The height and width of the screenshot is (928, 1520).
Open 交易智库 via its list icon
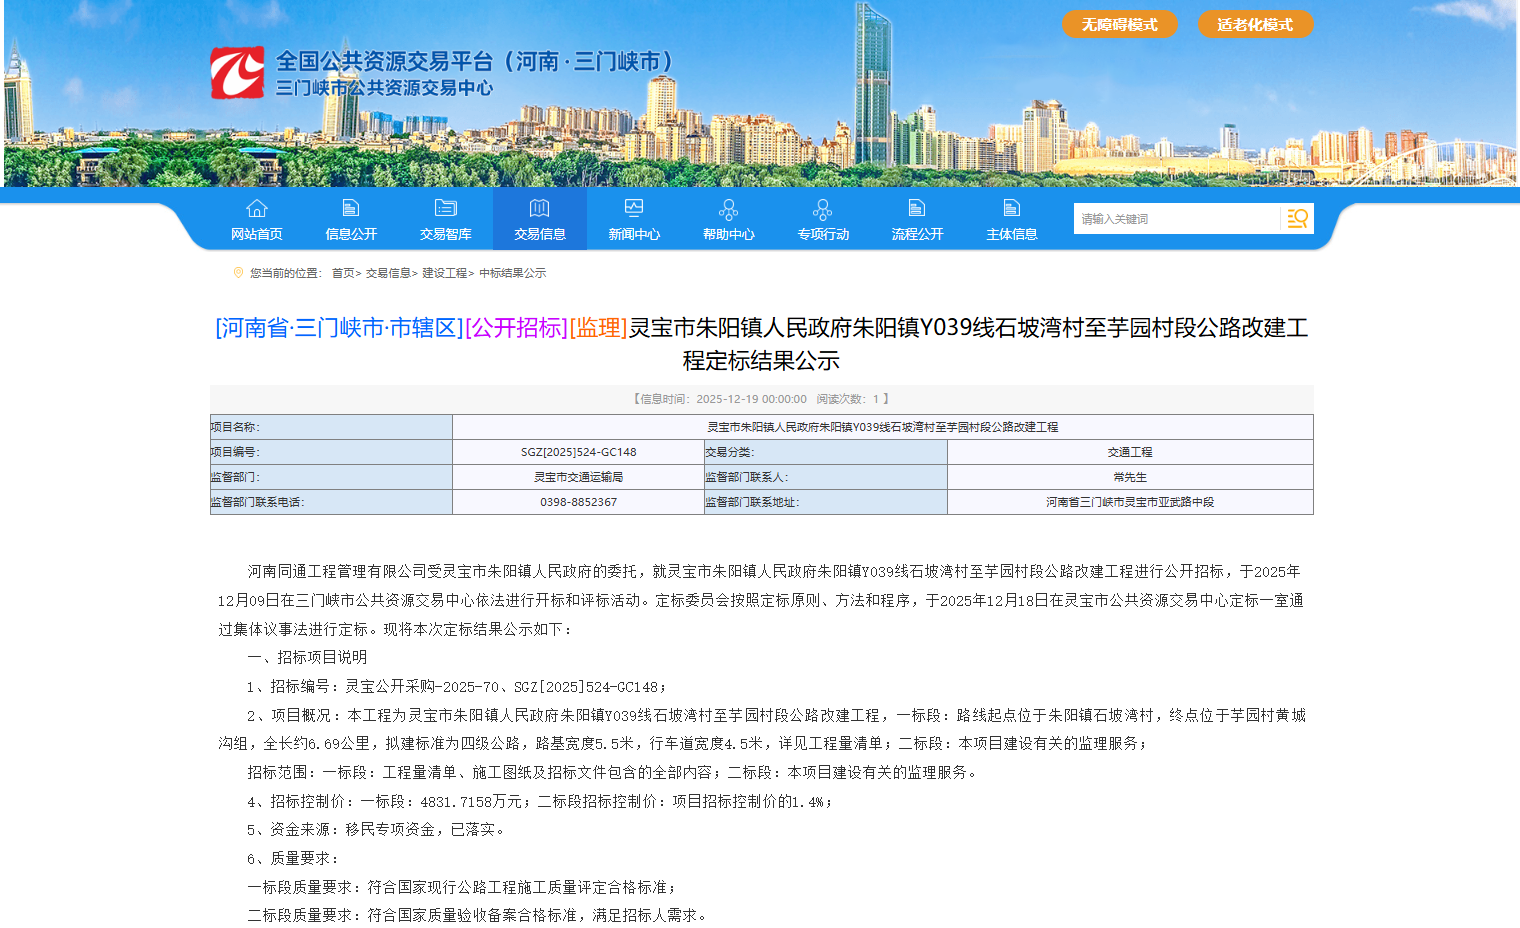tap(445, 207)
